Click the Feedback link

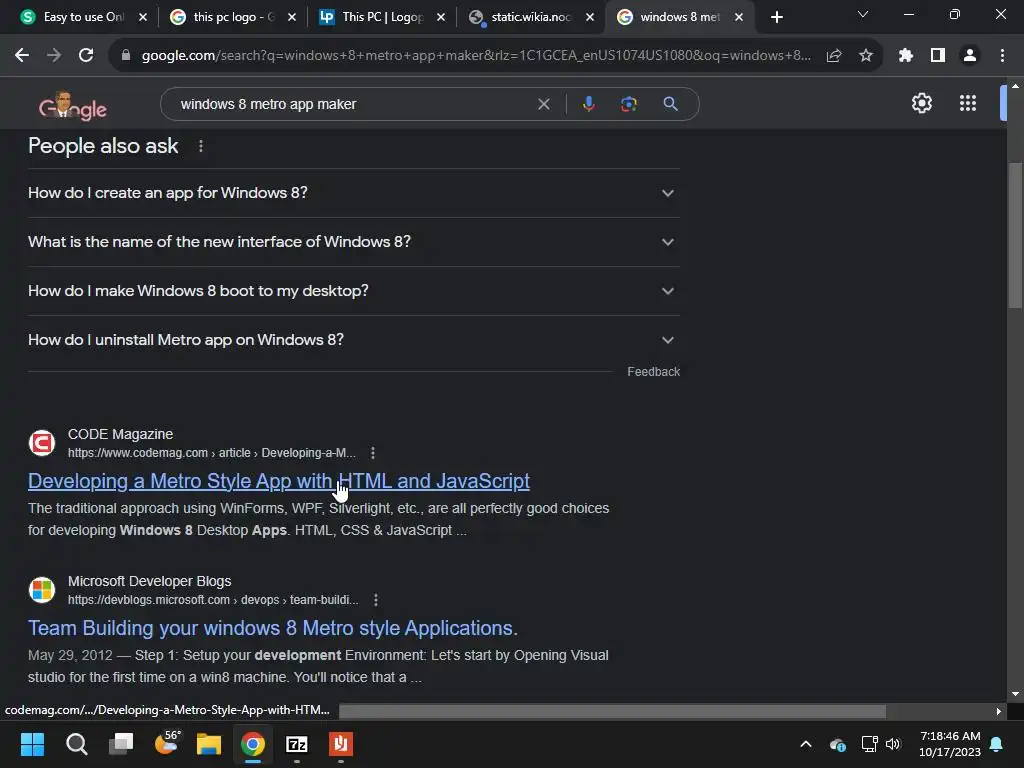click(x=653, y=372)
